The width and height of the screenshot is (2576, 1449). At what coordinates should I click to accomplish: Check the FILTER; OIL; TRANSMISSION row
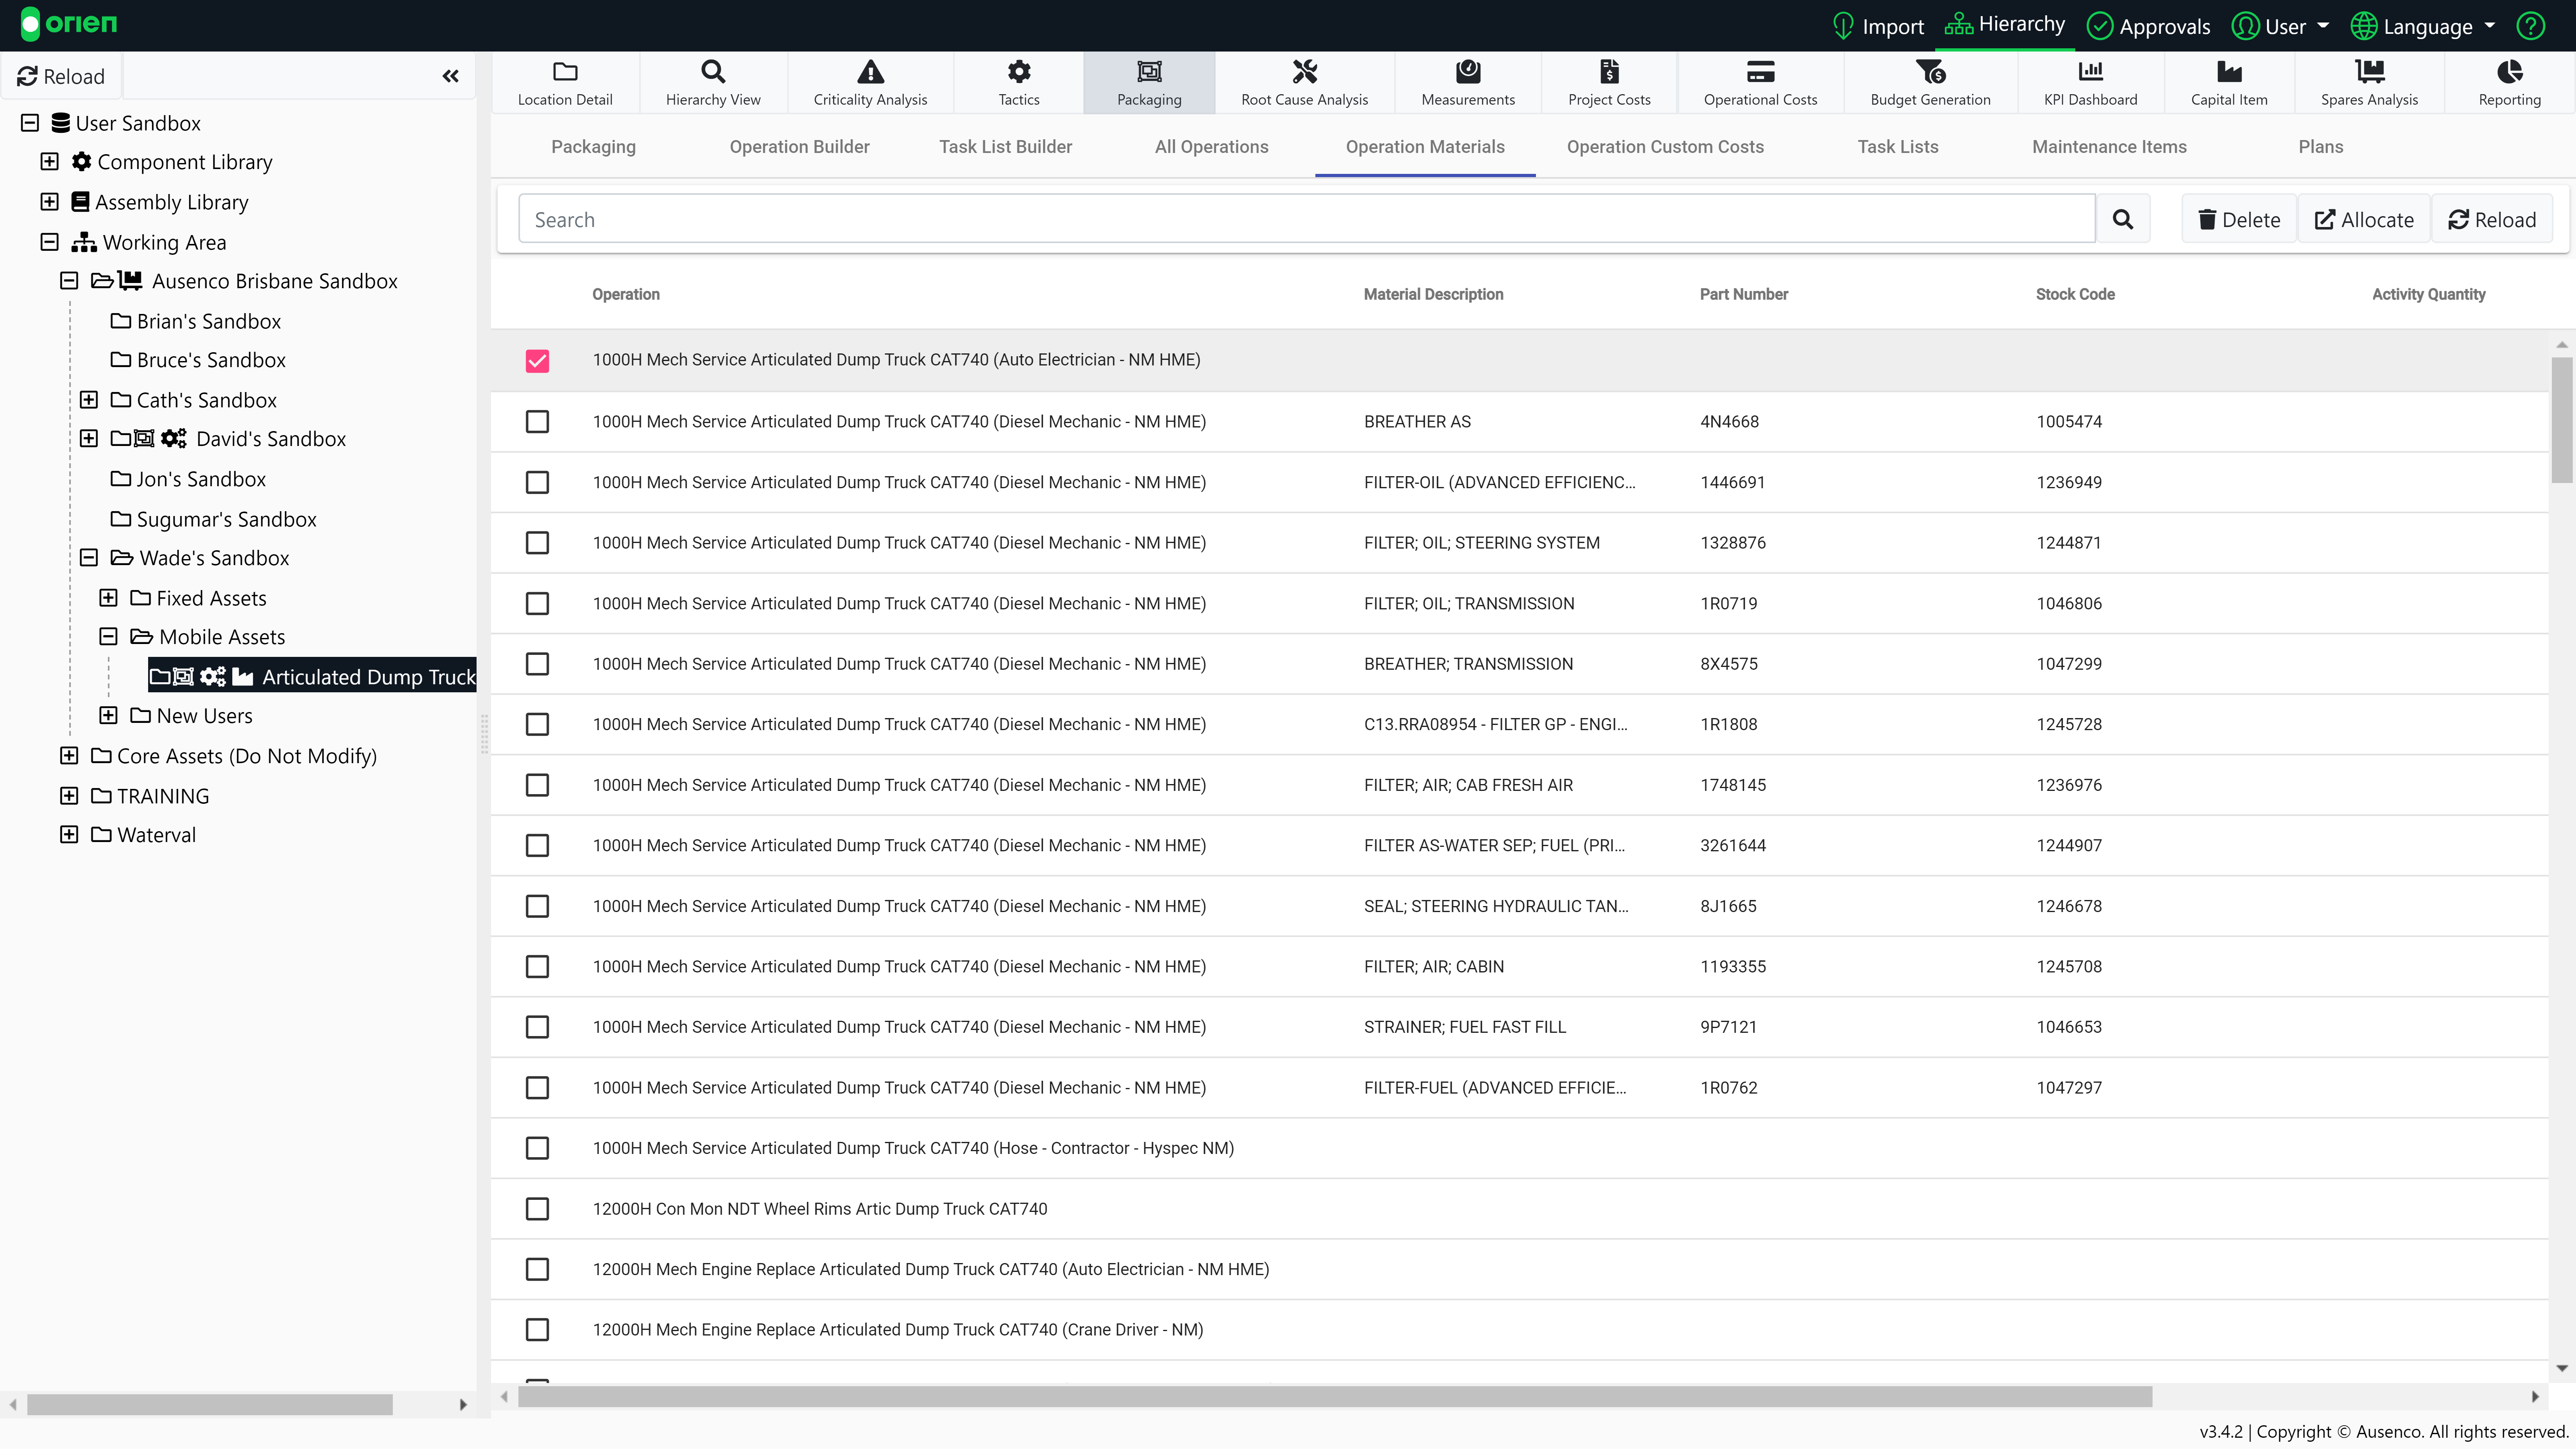(537, 604)
